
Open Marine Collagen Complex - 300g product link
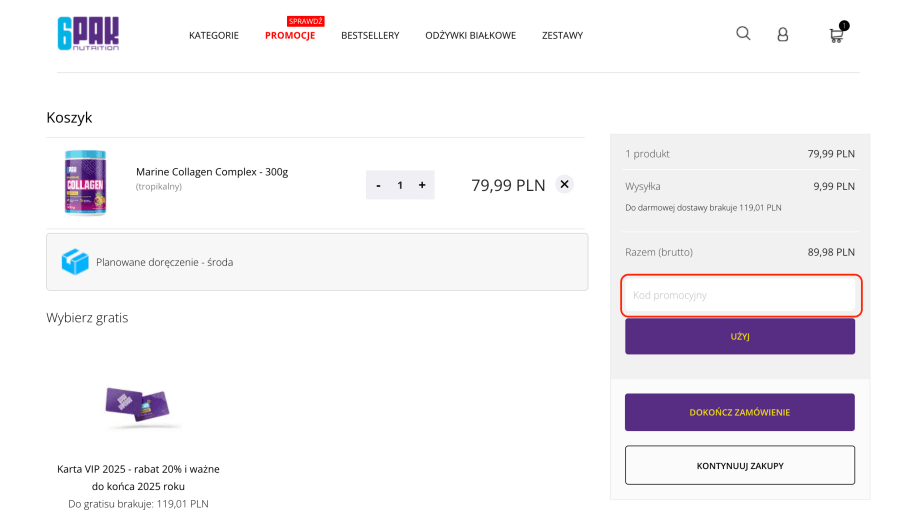point(212,172)
